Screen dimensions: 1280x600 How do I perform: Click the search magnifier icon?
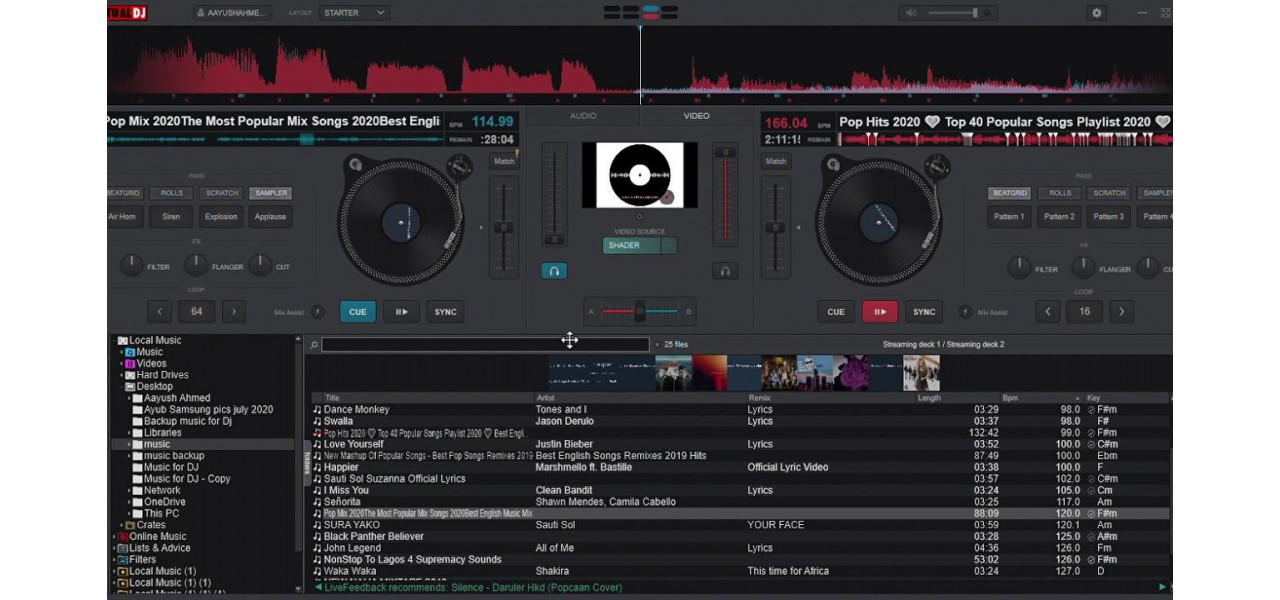click(x=314, y=344)
